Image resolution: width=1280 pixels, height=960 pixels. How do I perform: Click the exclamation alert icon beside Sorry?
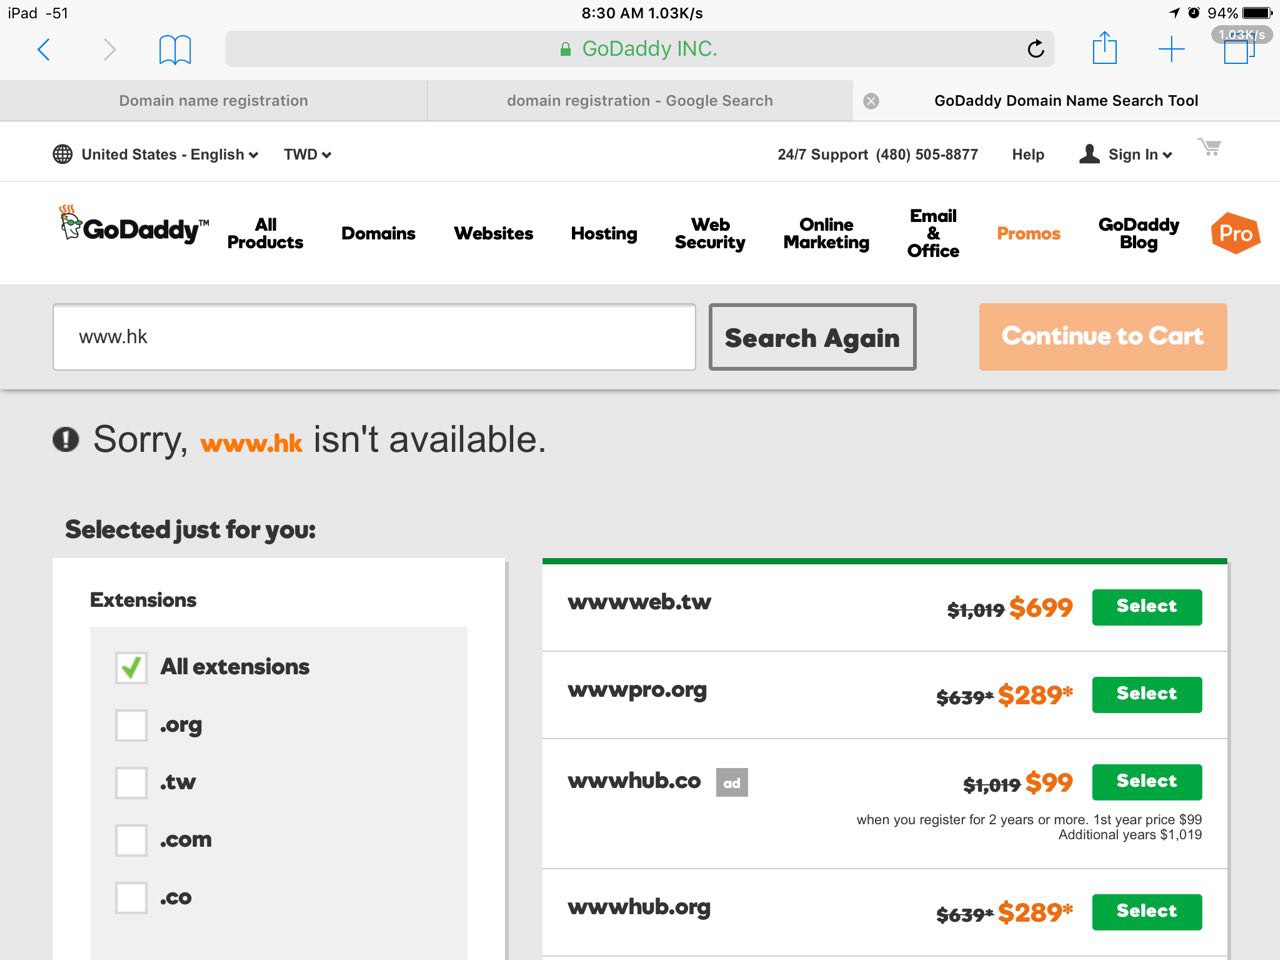point(66,439)
